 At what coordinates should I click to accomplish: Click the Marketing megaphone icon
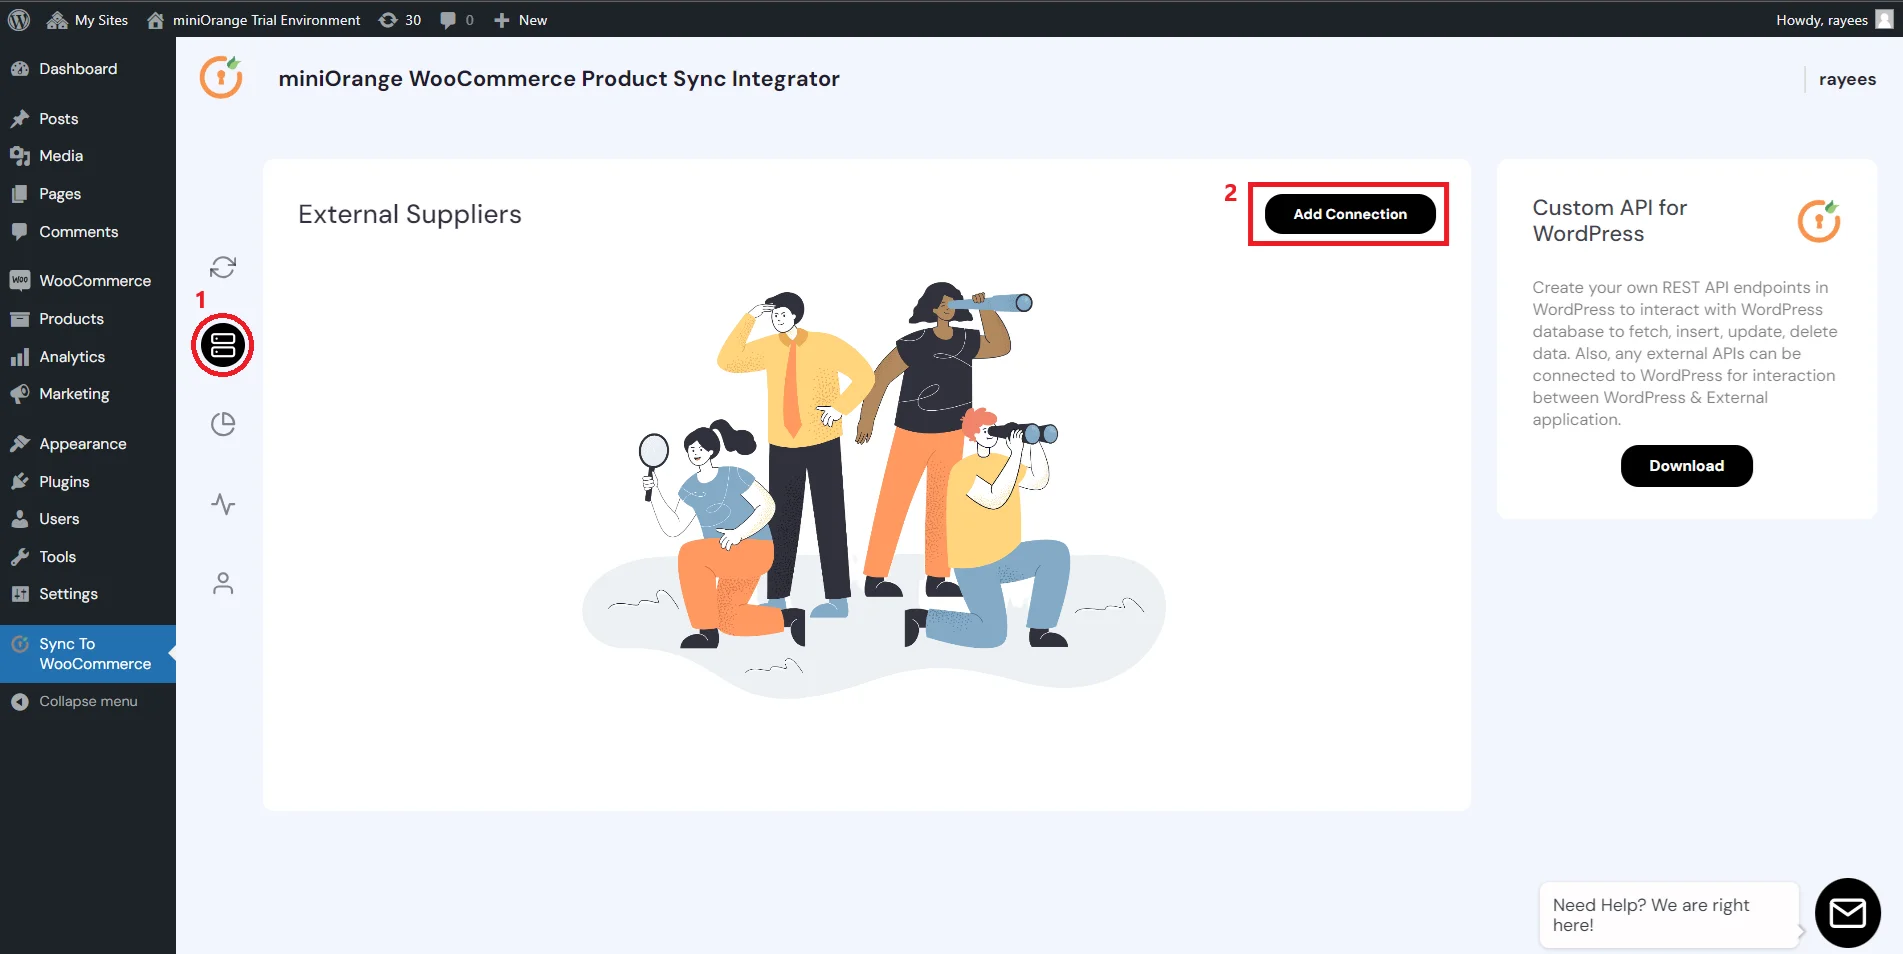point(20,394)
